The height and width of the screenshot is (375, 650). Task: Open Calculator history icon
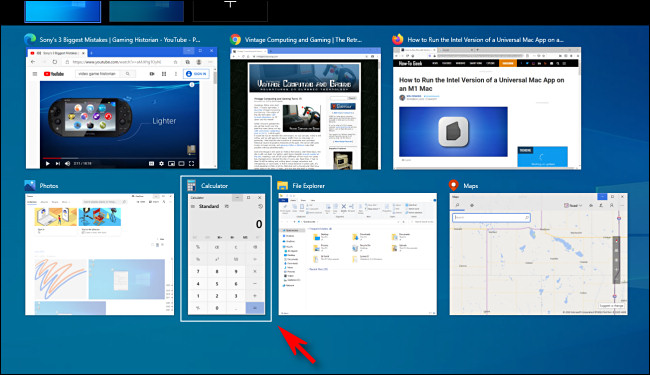tap(260, 206)
